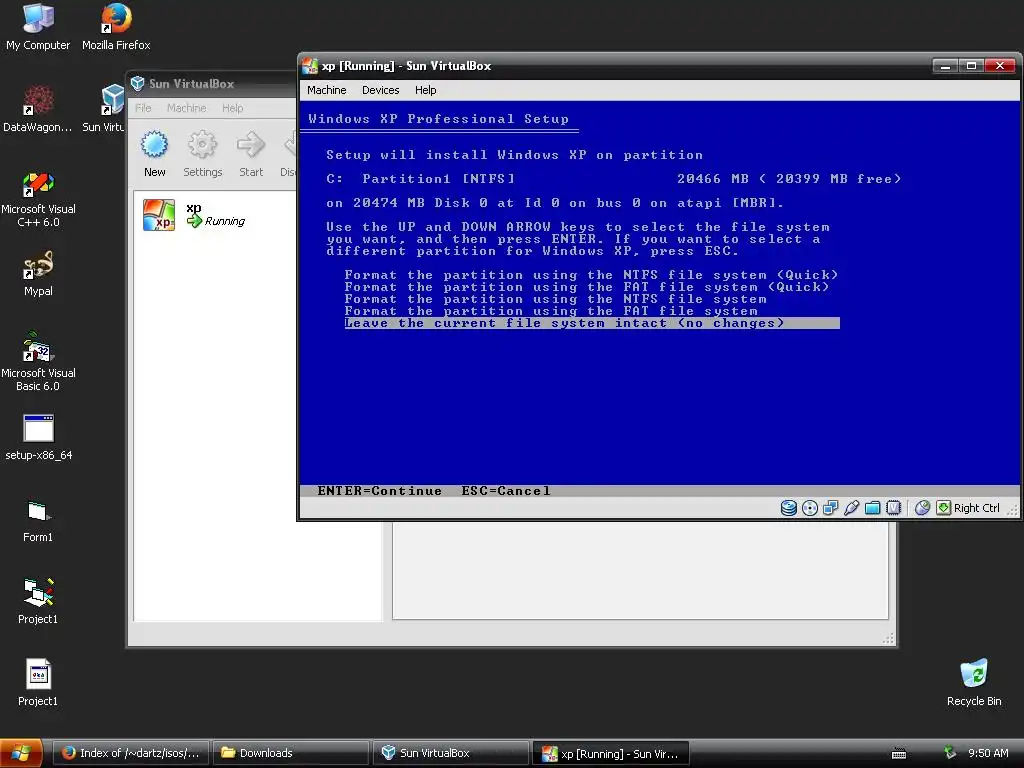
Task: Click the virtualization (V chip) status icon
Action: [893, 508]
